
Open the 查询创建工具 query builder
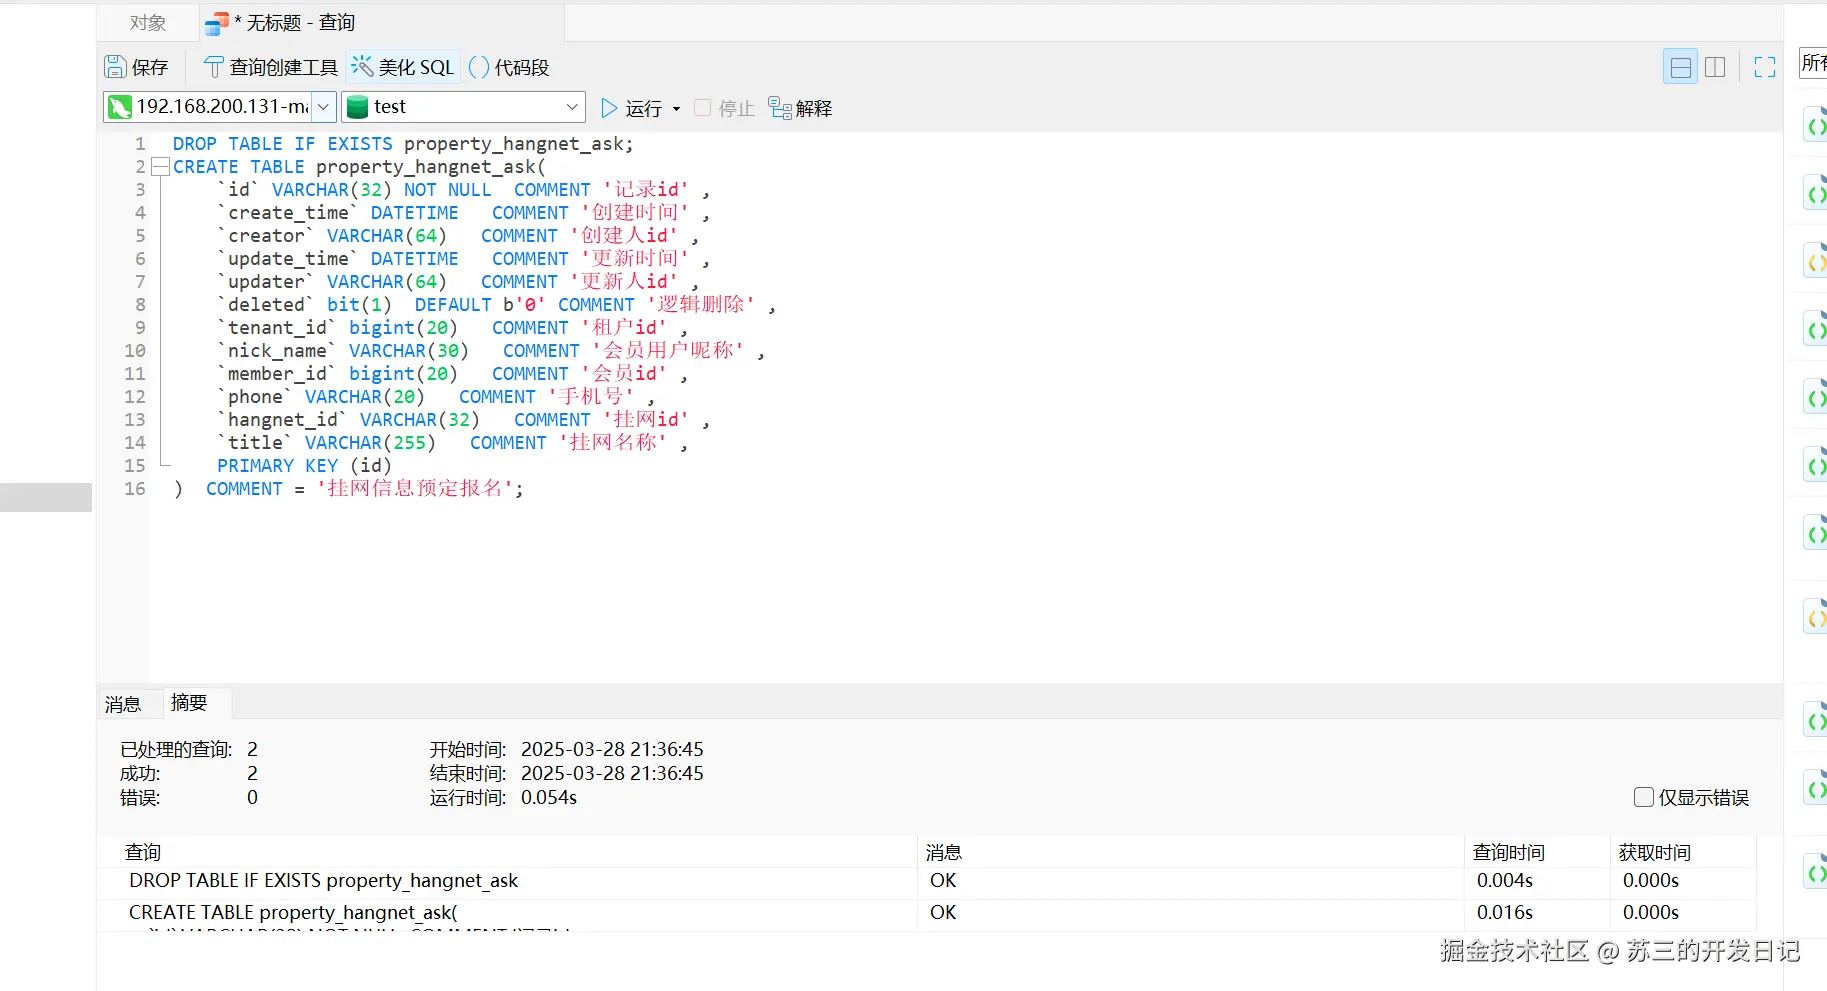pyautogui.click(x=271, y=67)
